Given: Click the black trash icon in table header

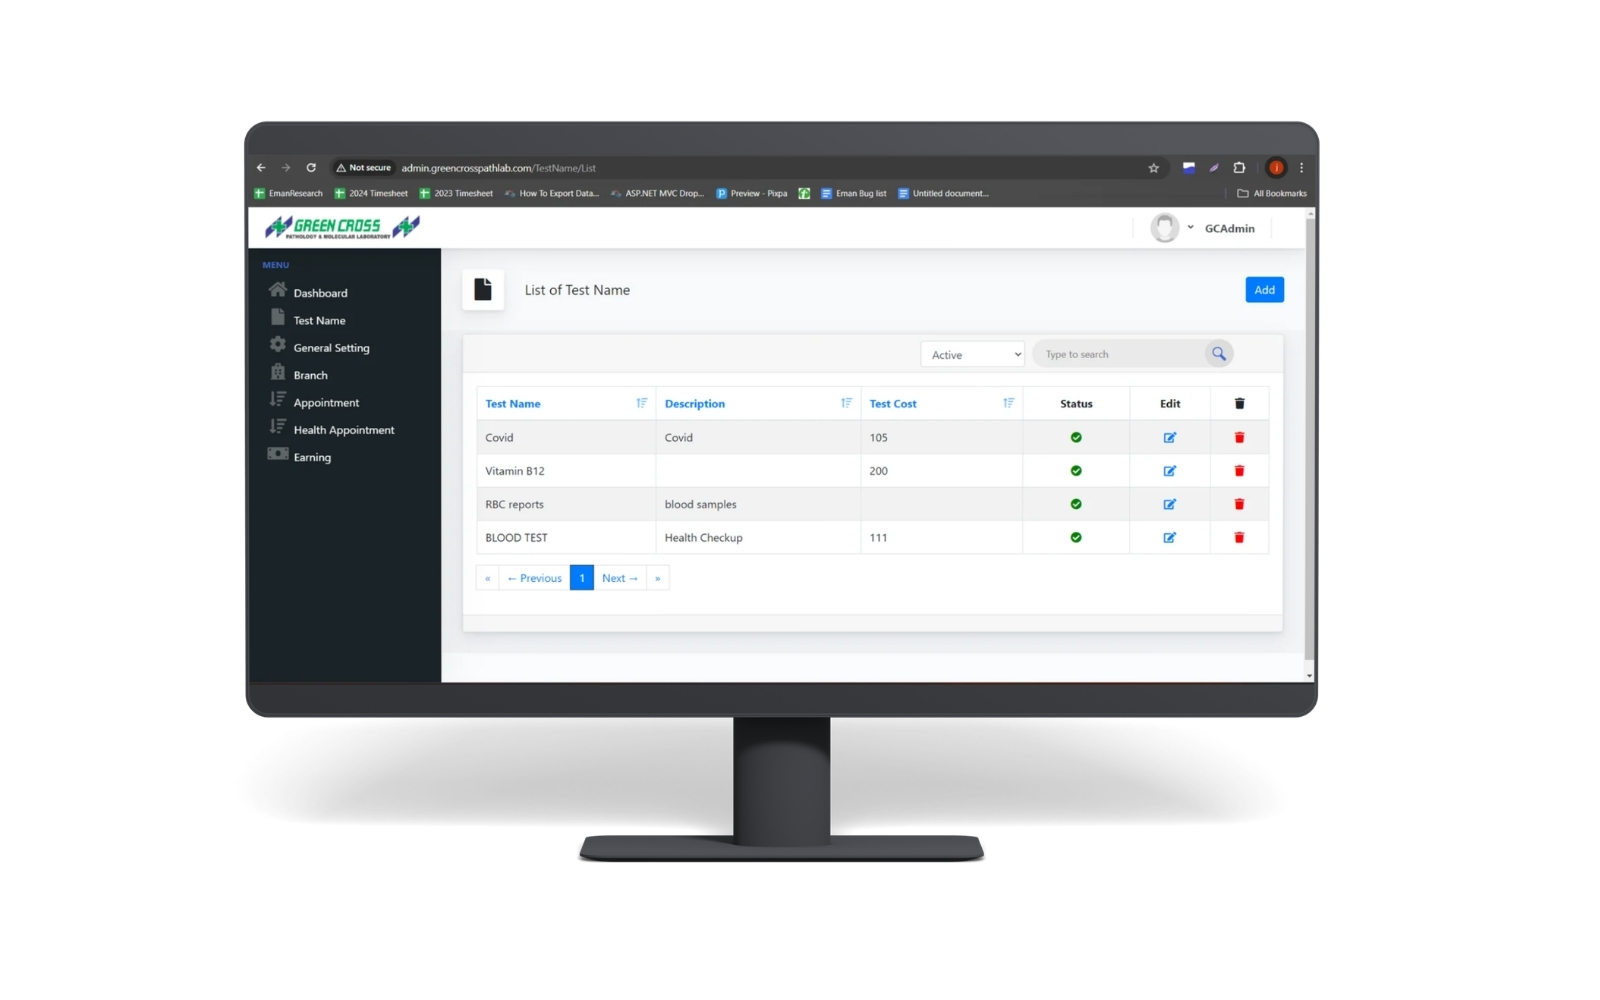Looking at the screenshot, I should pyautogui.click(x=1239, y=404).
